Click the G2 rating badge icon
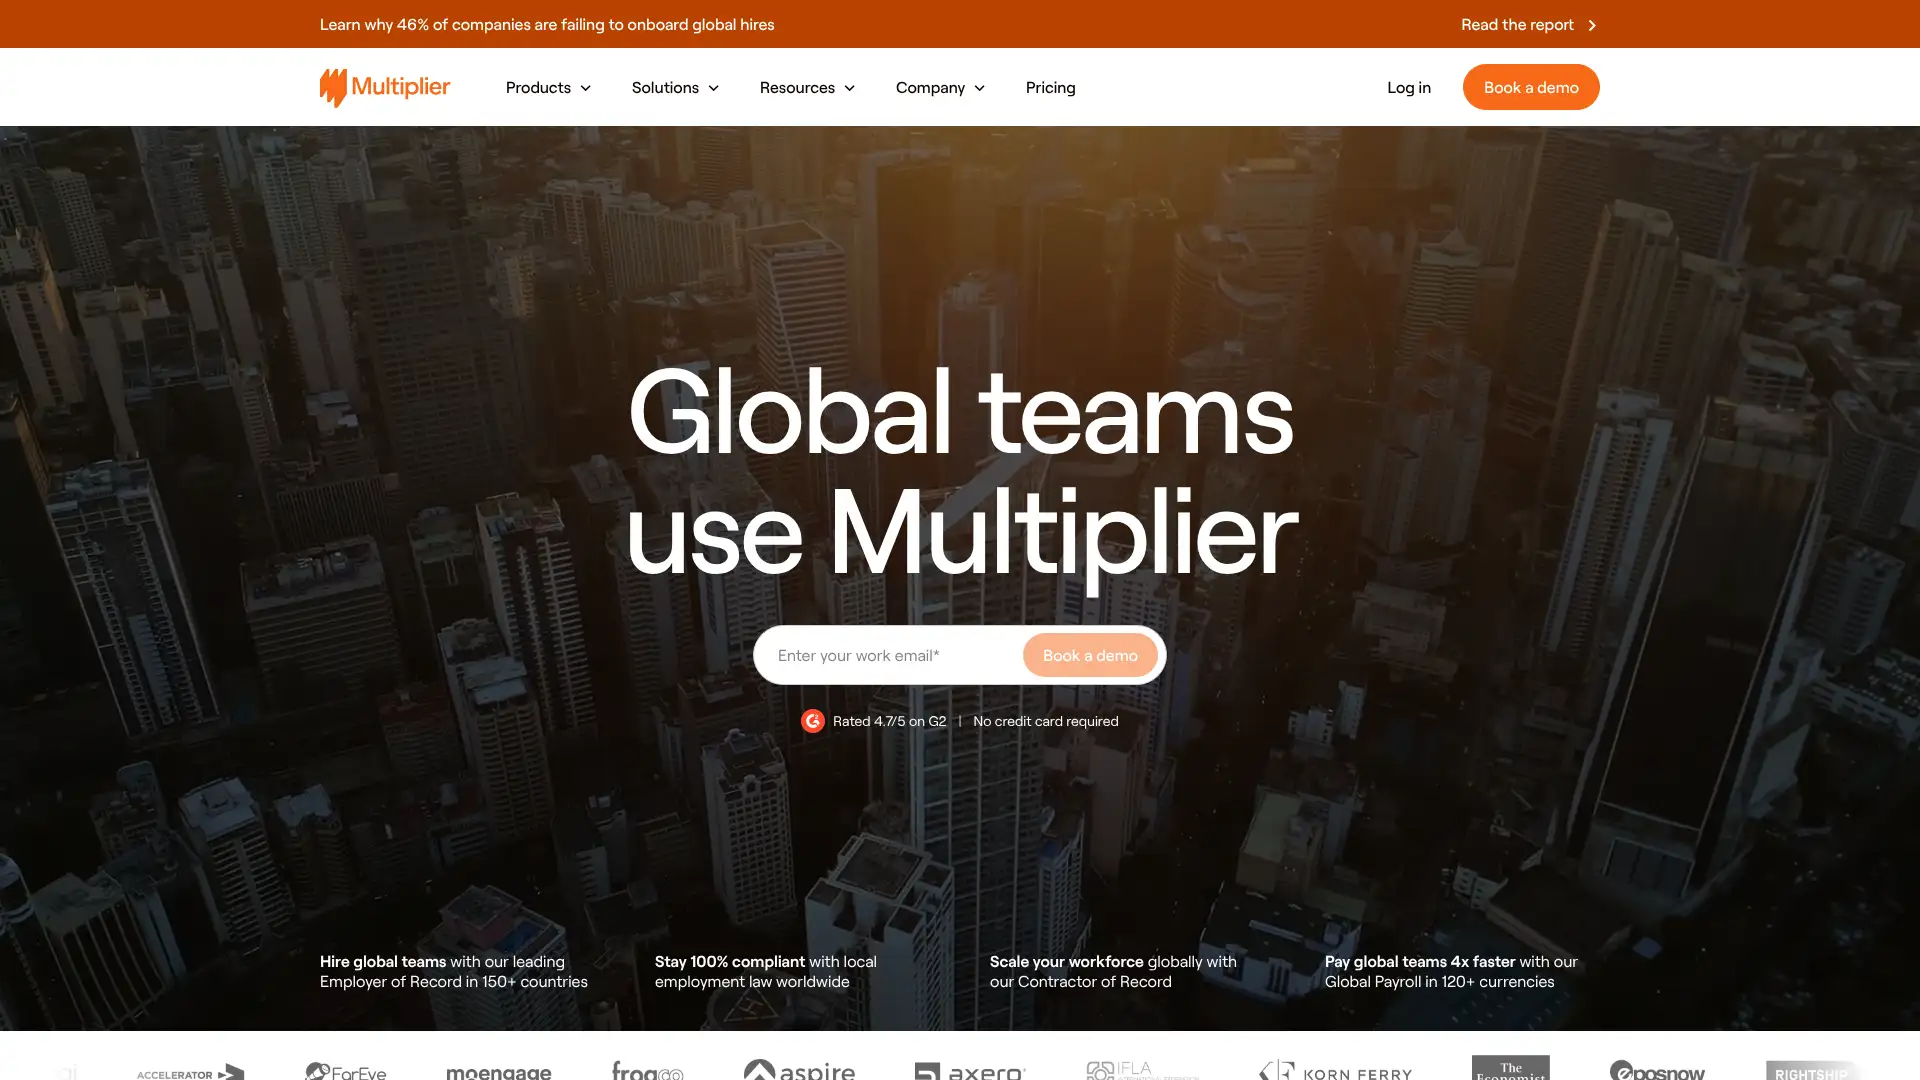Viewport: 1920px width, 1080px height. [813, 721]
